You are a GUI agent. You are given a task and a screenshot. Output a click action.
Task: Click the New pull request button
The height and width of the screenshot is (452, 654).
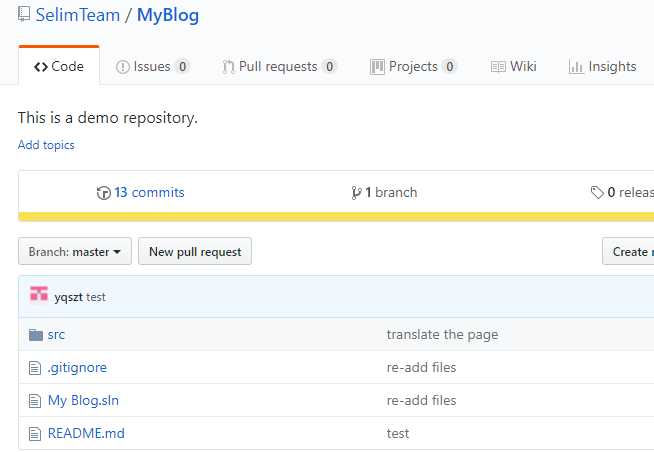(195, 251)
